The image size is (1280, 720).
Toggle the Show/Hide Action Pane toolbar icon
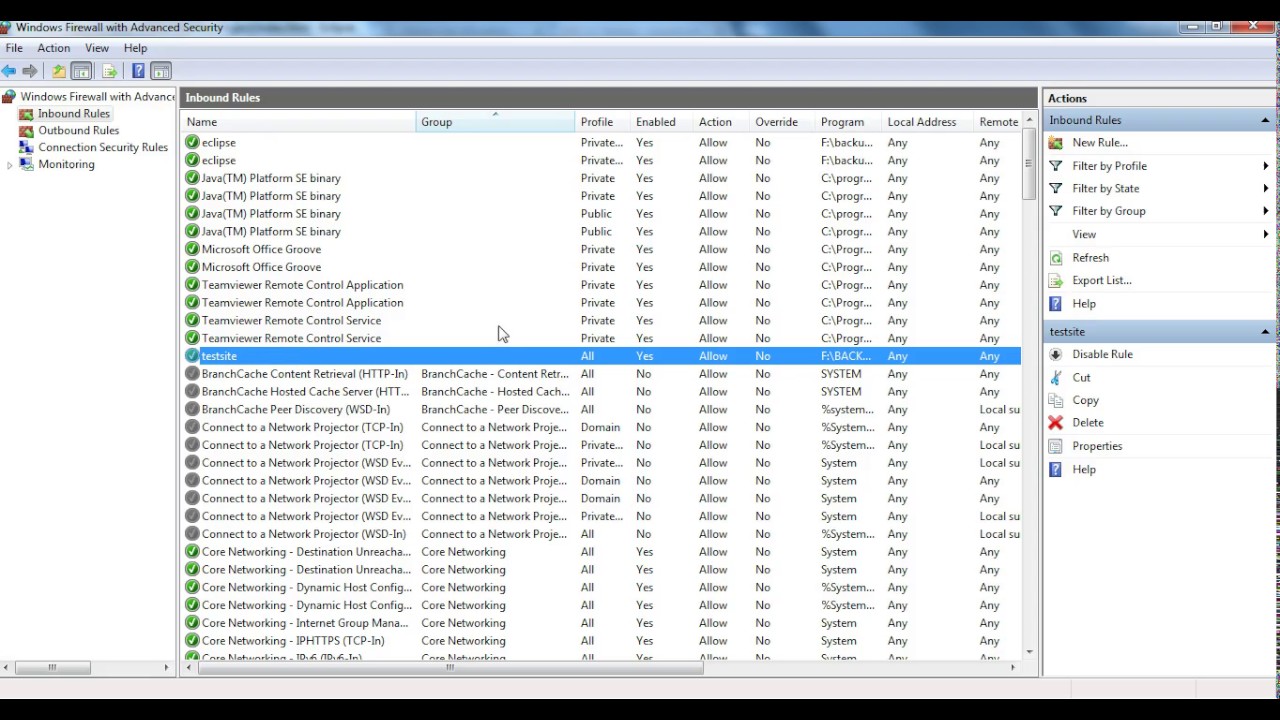(x=161, y=71)
